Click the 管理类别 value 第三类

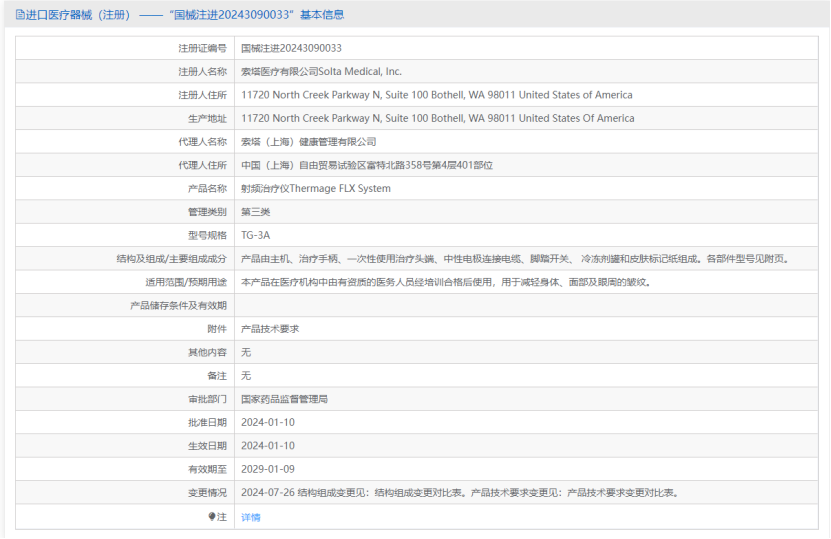255,212
